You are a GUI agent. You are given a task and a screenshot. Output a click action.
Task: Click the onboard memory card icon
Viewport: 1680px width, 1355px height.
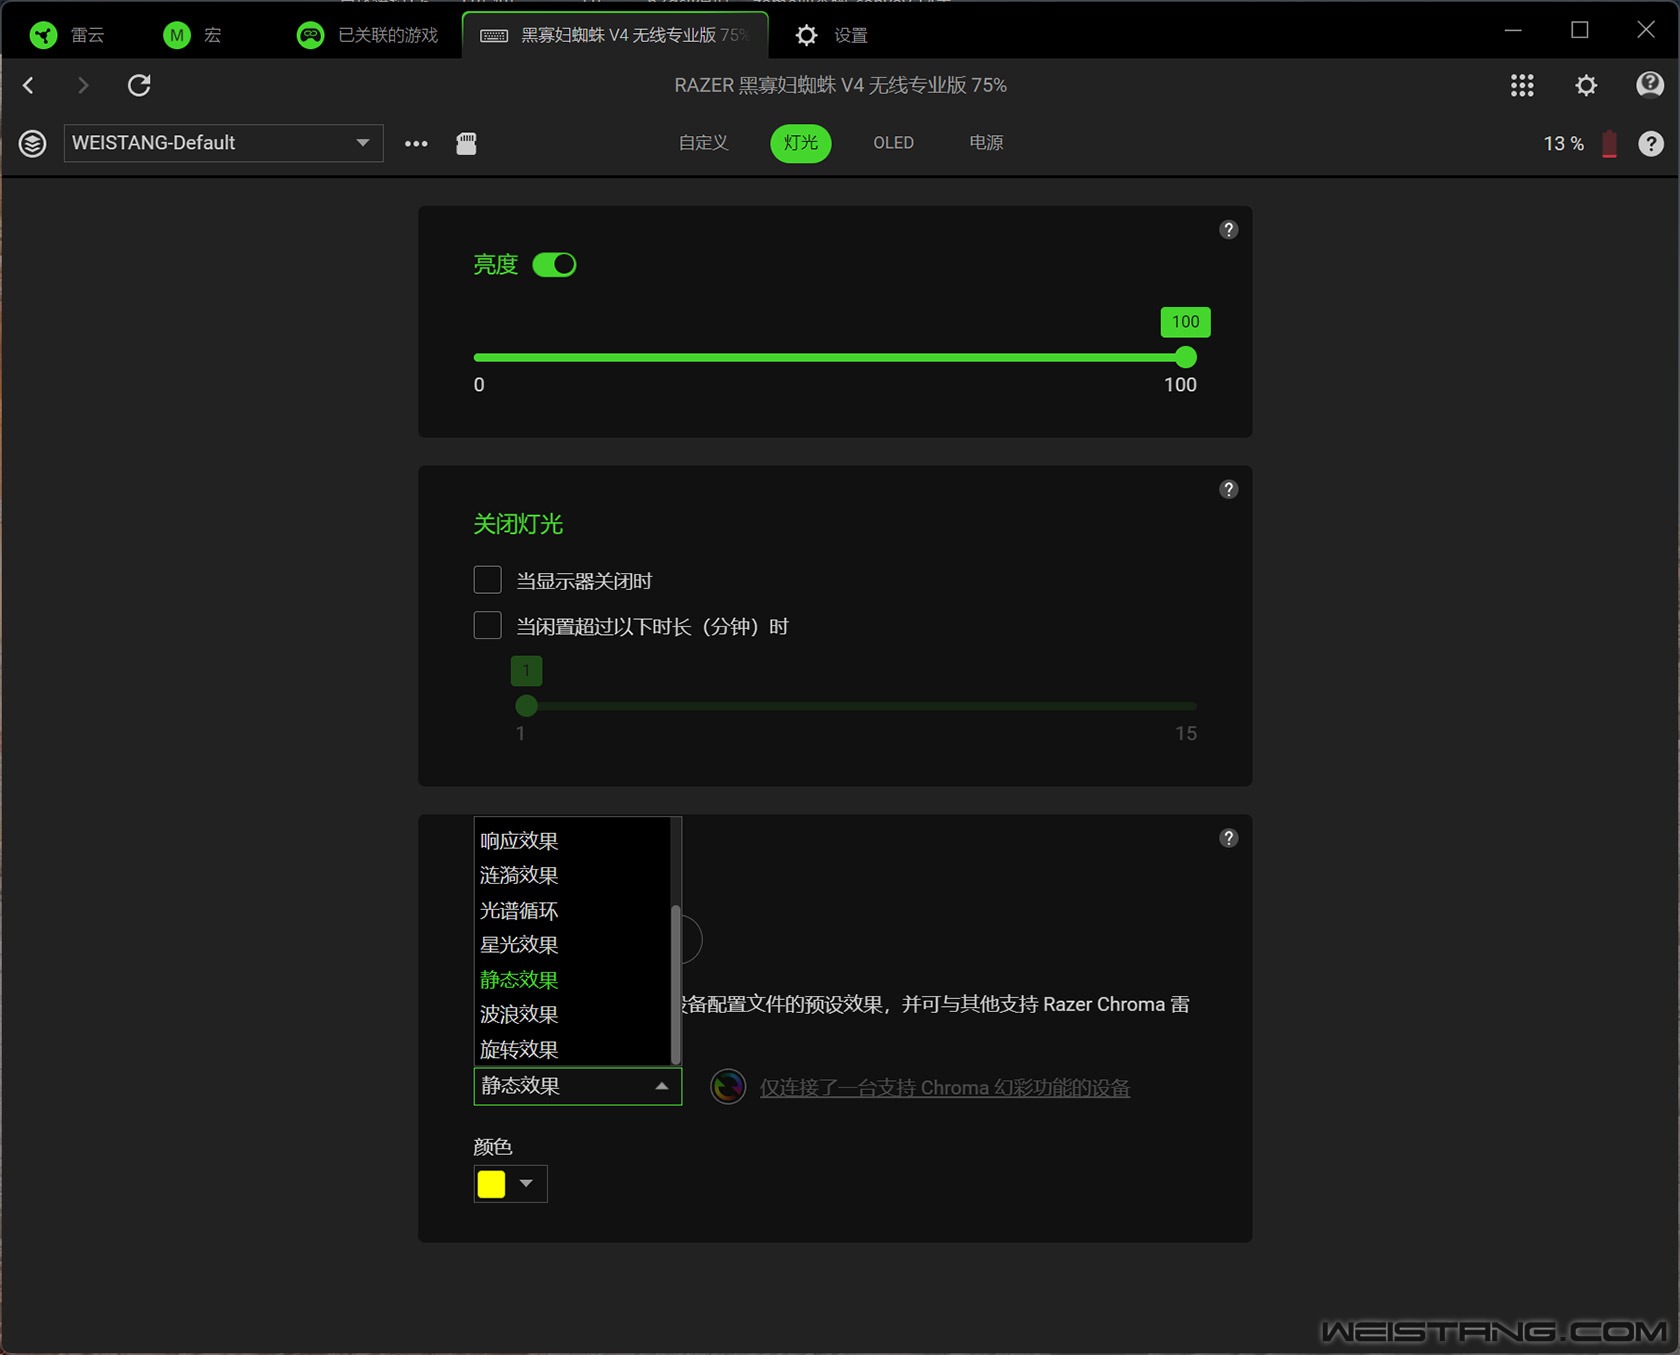coord(466,143)
